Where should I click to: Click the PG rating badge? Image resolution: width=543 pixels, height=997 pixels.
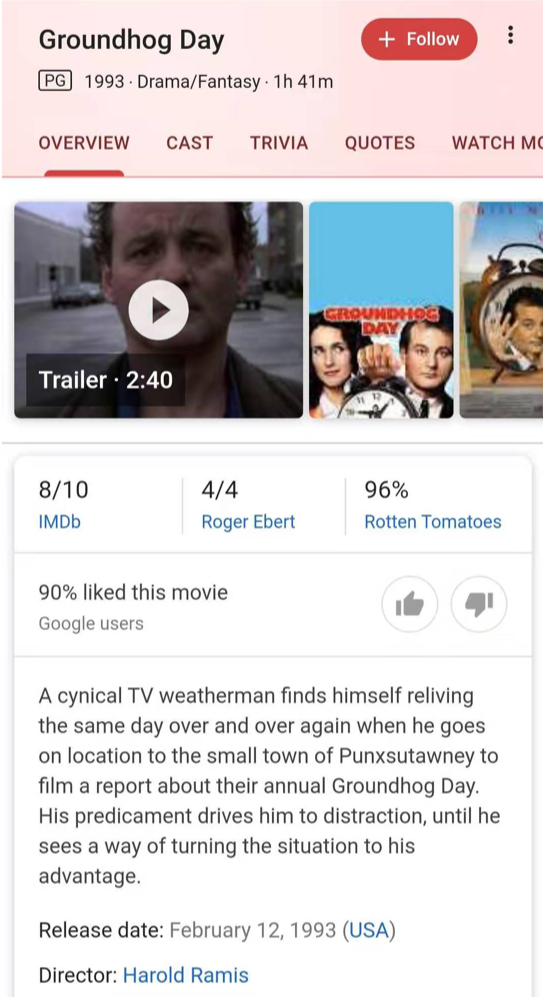click(55, 81)
